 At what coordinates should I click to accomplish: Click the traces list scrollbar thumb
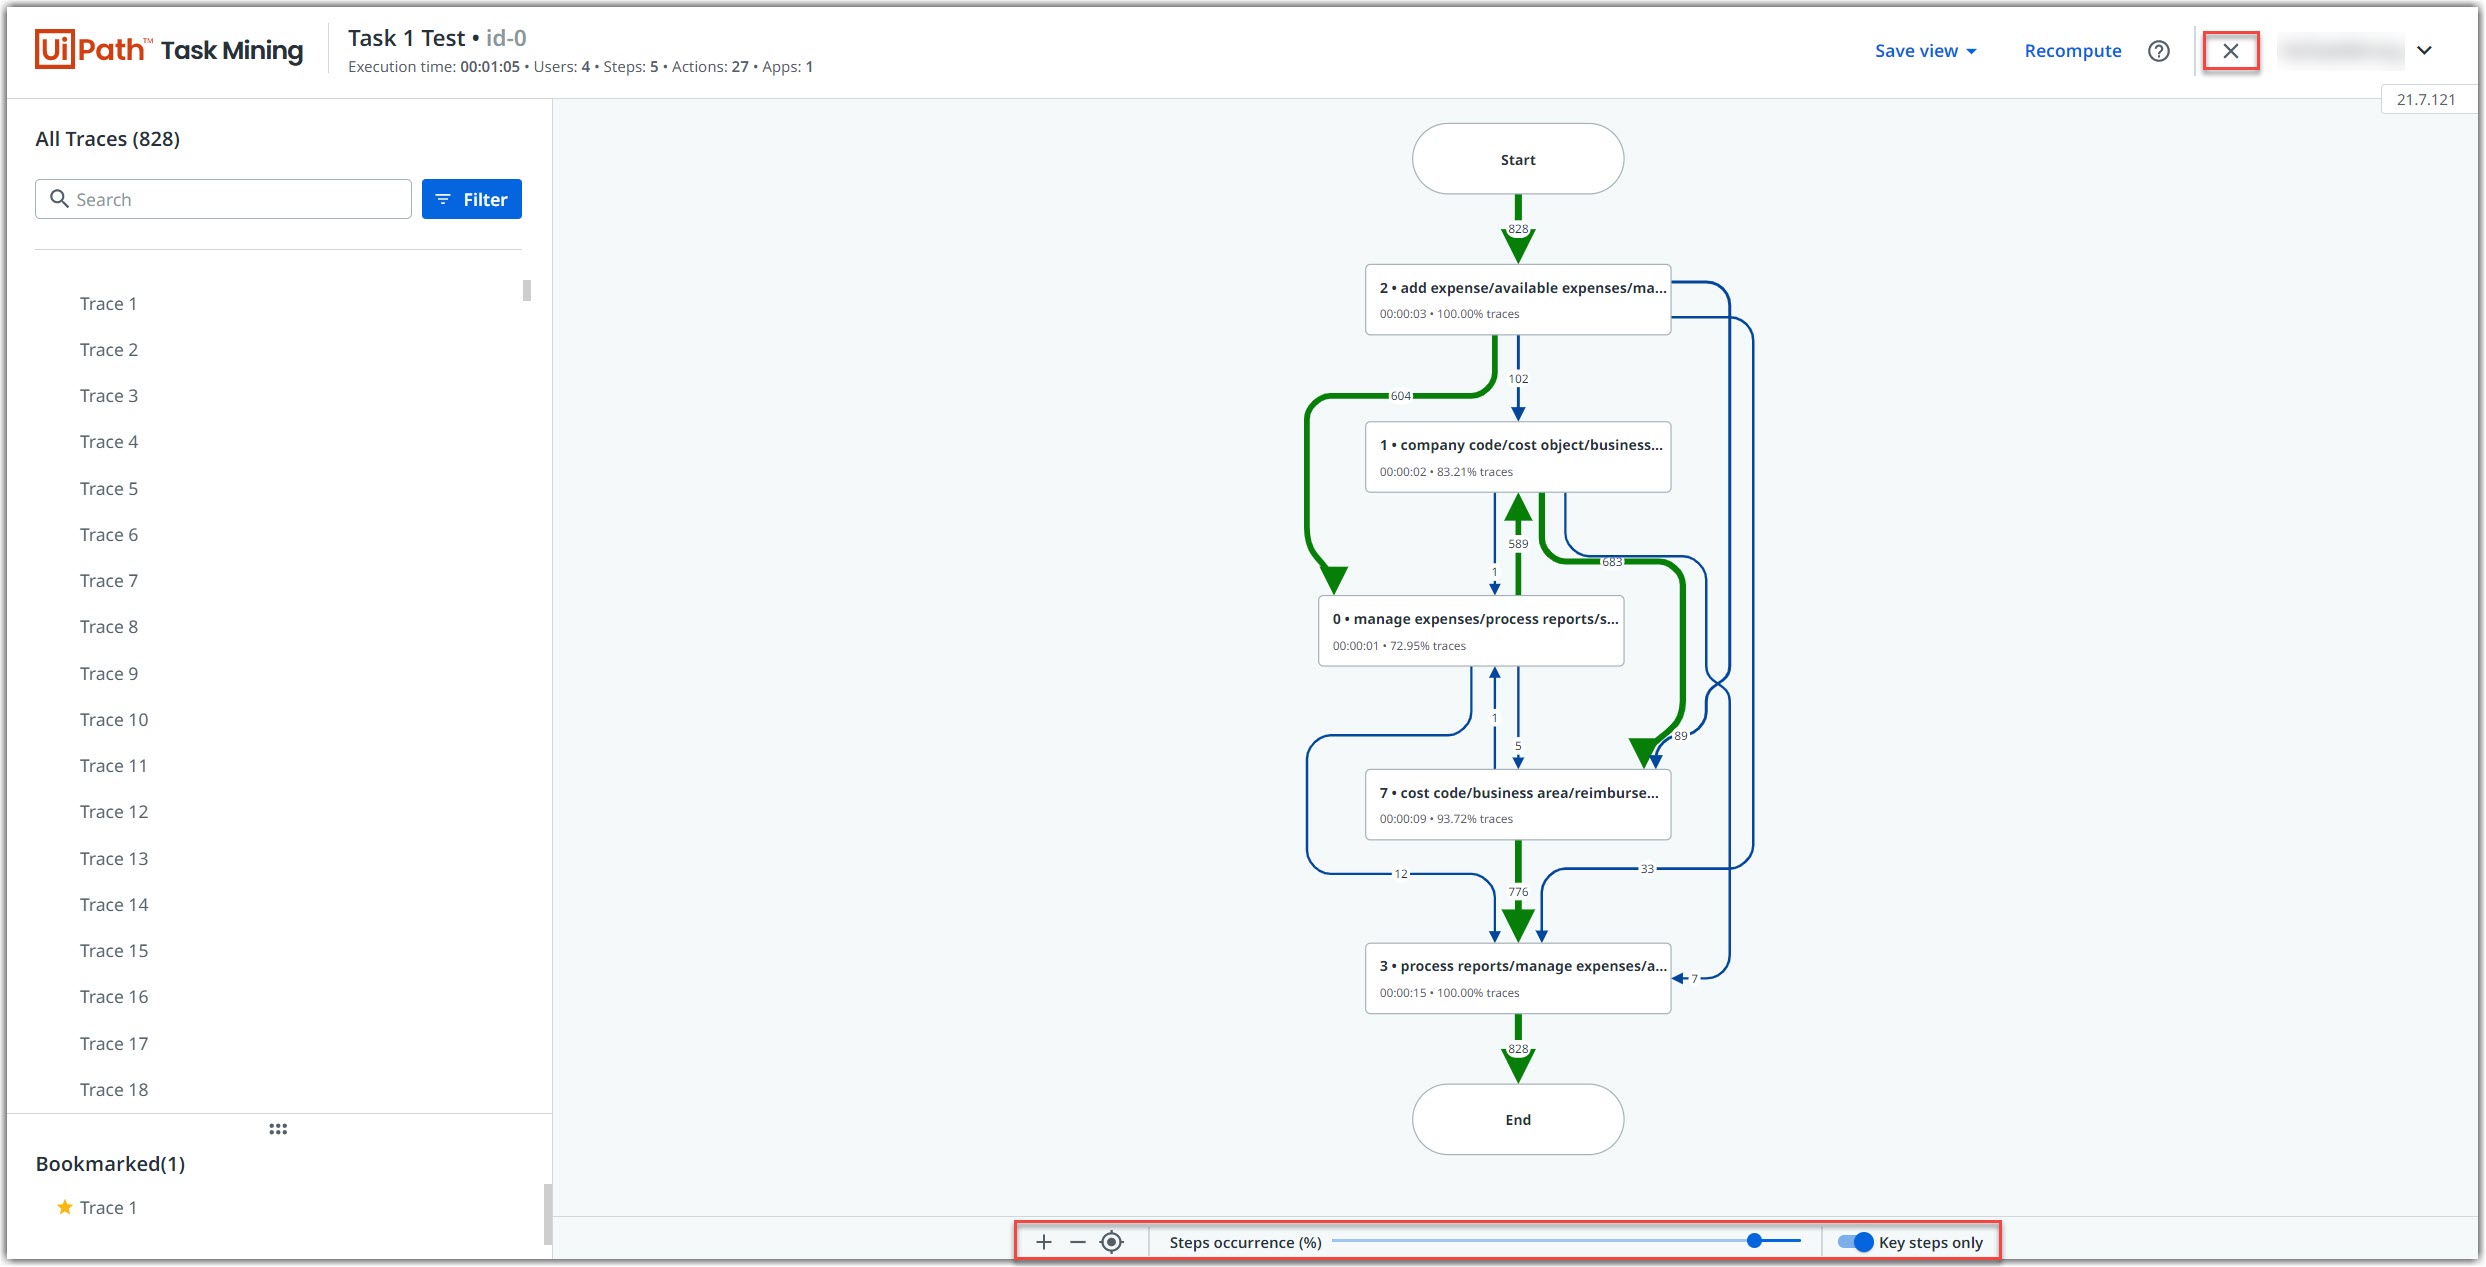click(526, 290)
